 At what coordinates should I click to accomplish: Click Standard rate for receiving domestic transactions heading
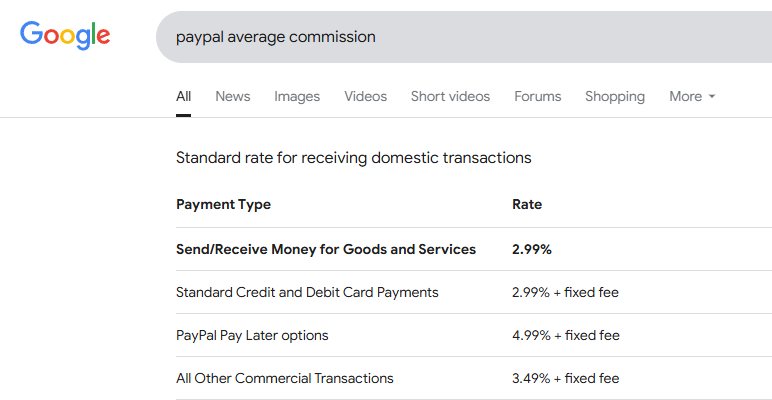pos(353,158)
